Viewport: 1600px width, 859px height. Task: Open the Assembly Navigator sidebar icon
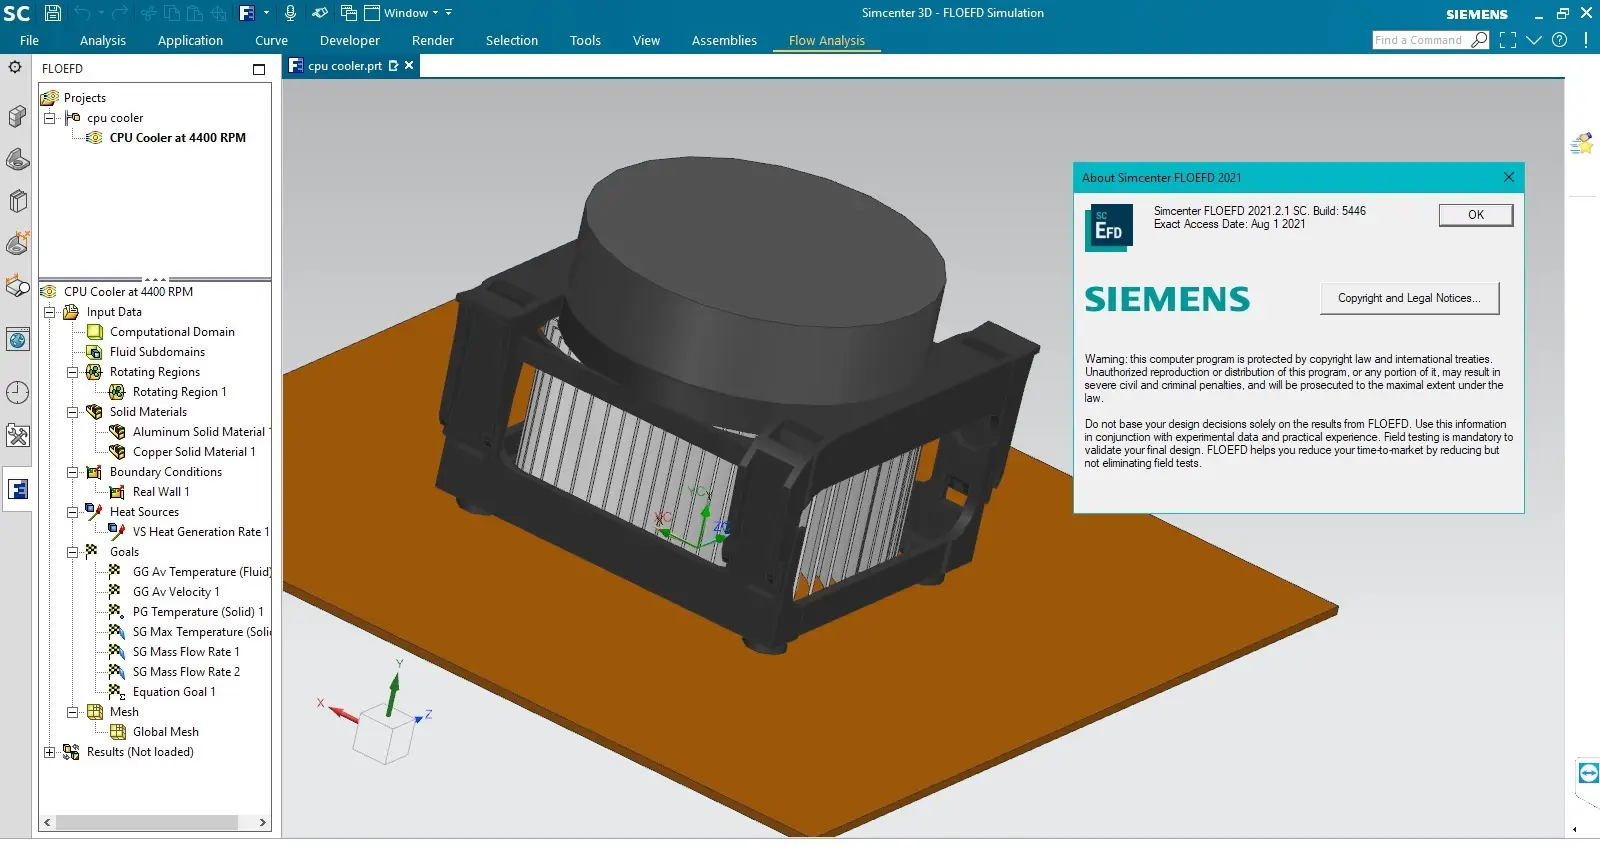17,117
